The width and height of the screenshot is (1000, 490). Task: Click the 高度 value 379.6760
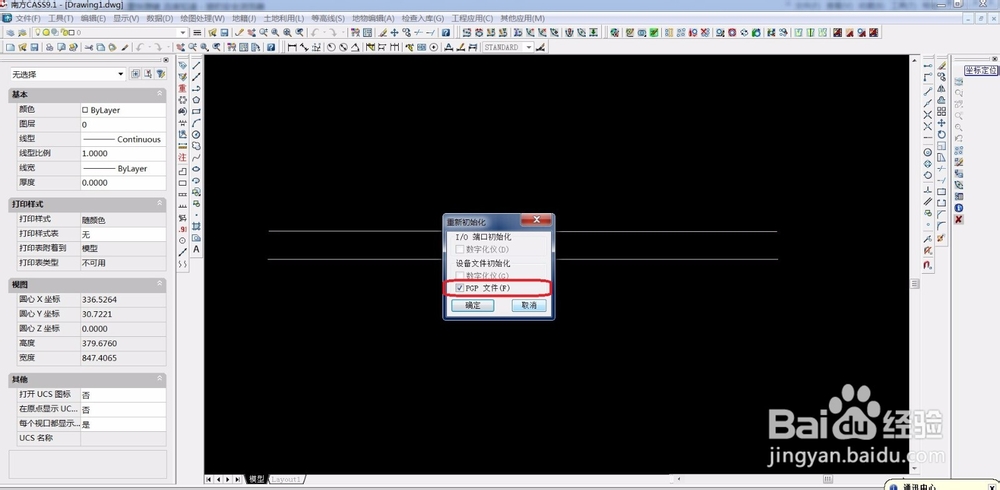[x=123, y=343]
